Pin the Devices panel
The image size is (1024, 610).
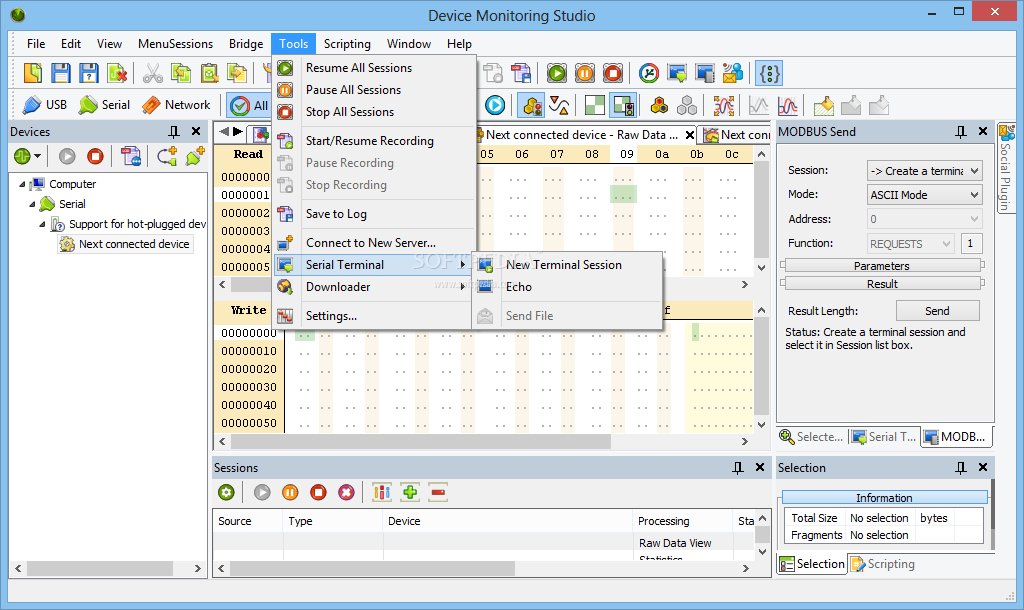click(174, 132)
